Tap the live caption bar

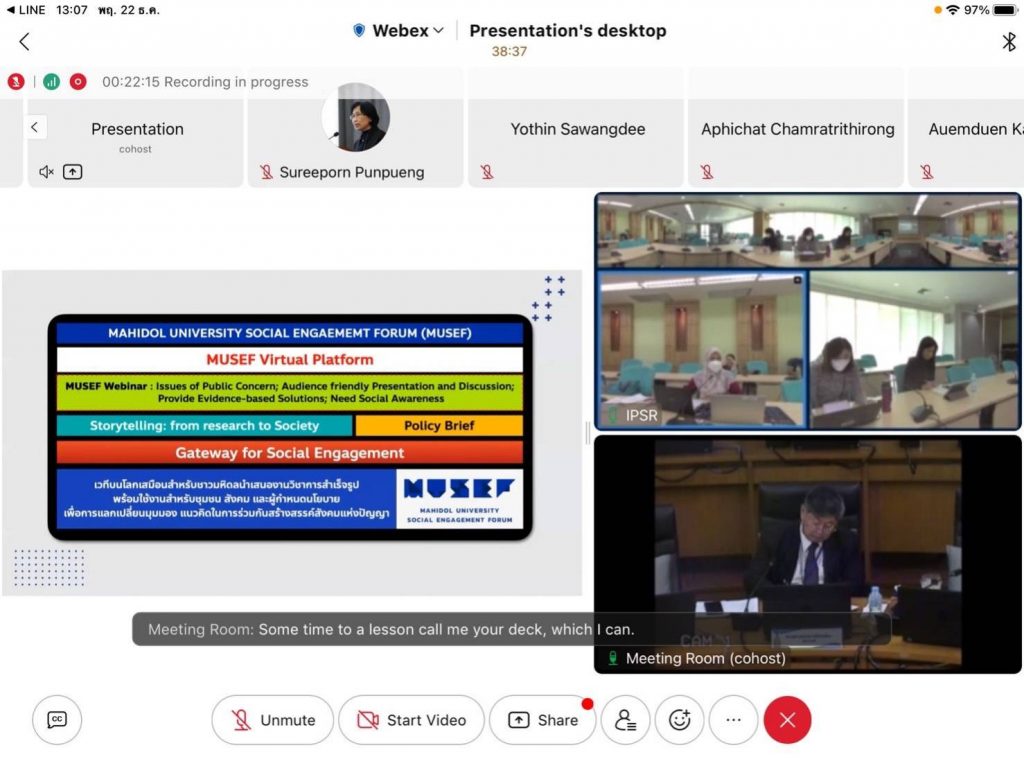(511, 629)
